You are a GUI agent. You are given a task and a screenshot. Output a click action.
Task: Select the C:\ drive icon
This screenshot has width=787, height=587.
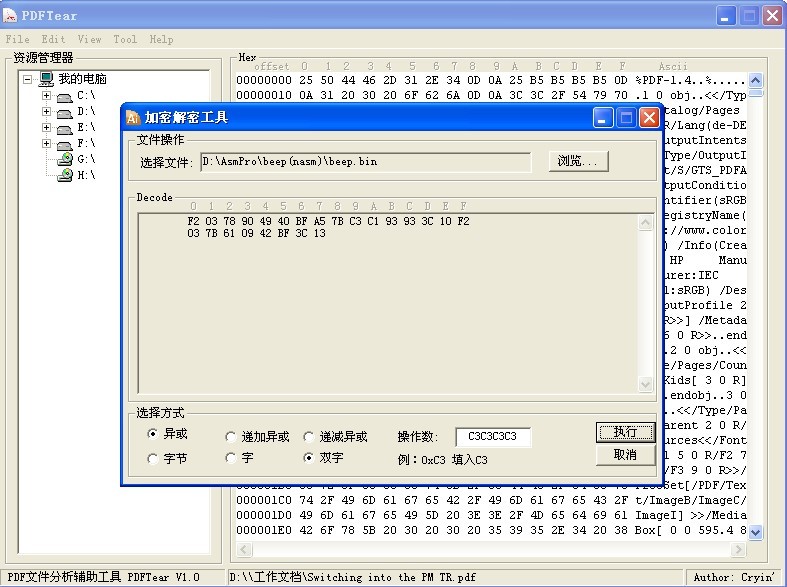tap(65, 96)
